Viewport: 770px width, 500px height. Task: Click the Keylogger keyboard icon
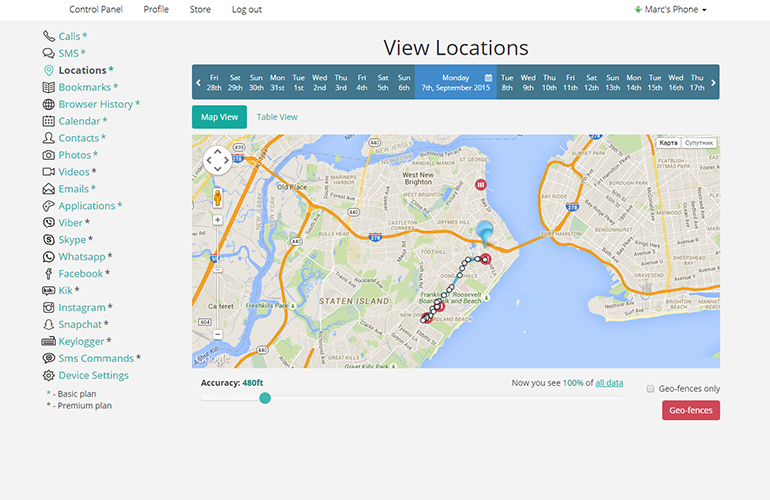49,341
